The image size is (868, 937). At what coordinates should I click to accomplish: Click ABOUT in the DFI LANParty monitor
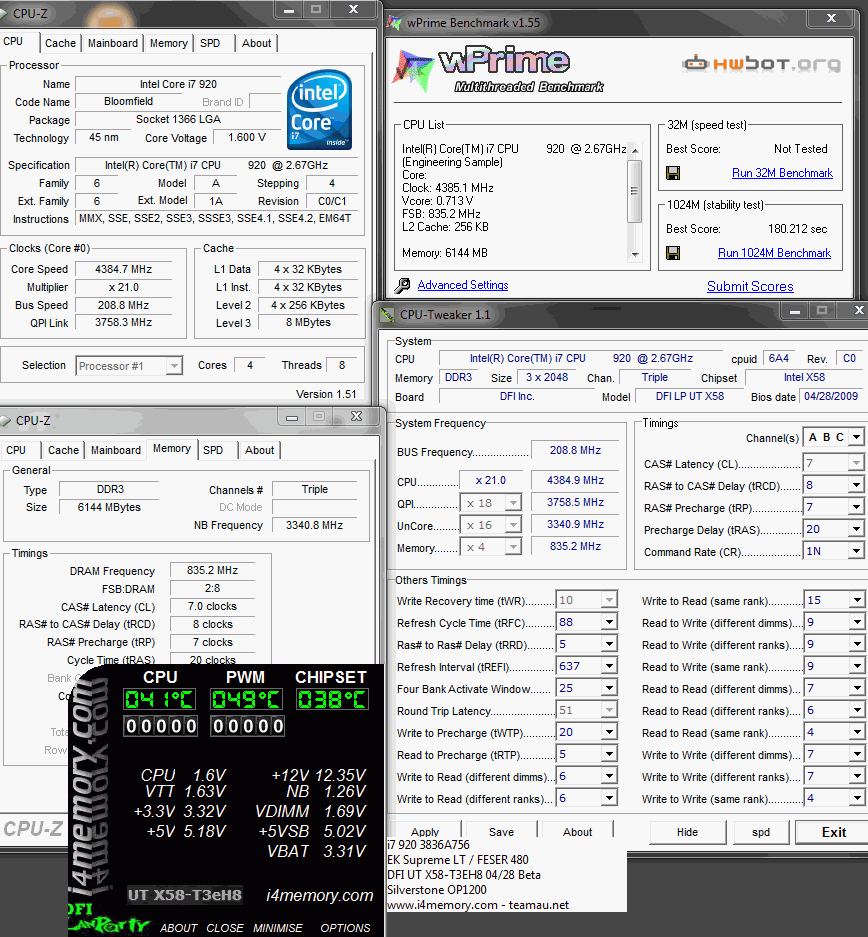tap(179, 928)
